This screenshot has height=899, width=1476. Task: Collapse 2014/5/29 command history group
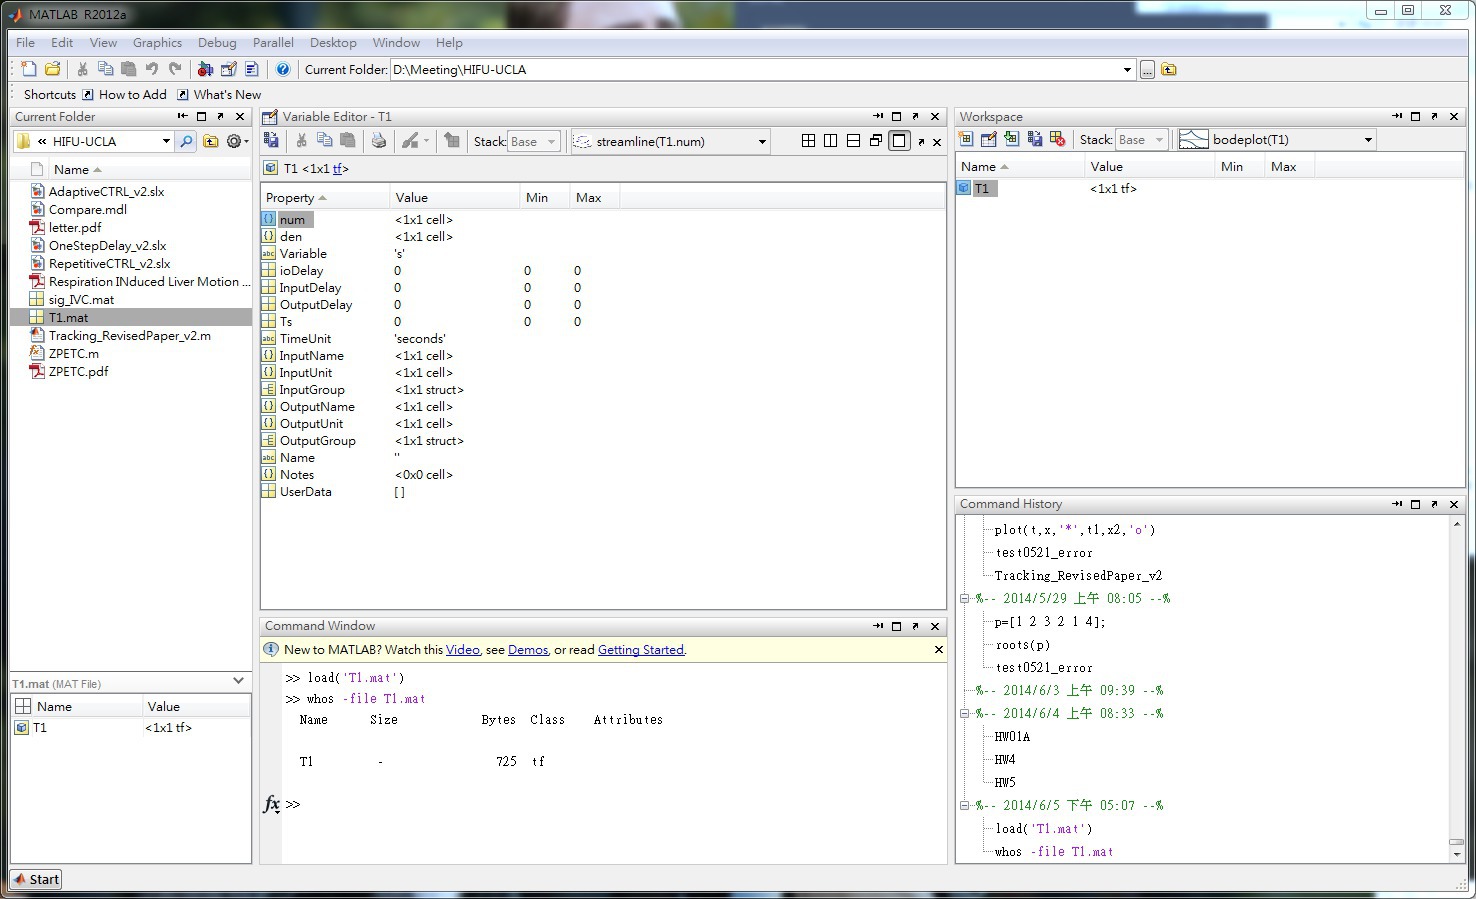[965, 599]
